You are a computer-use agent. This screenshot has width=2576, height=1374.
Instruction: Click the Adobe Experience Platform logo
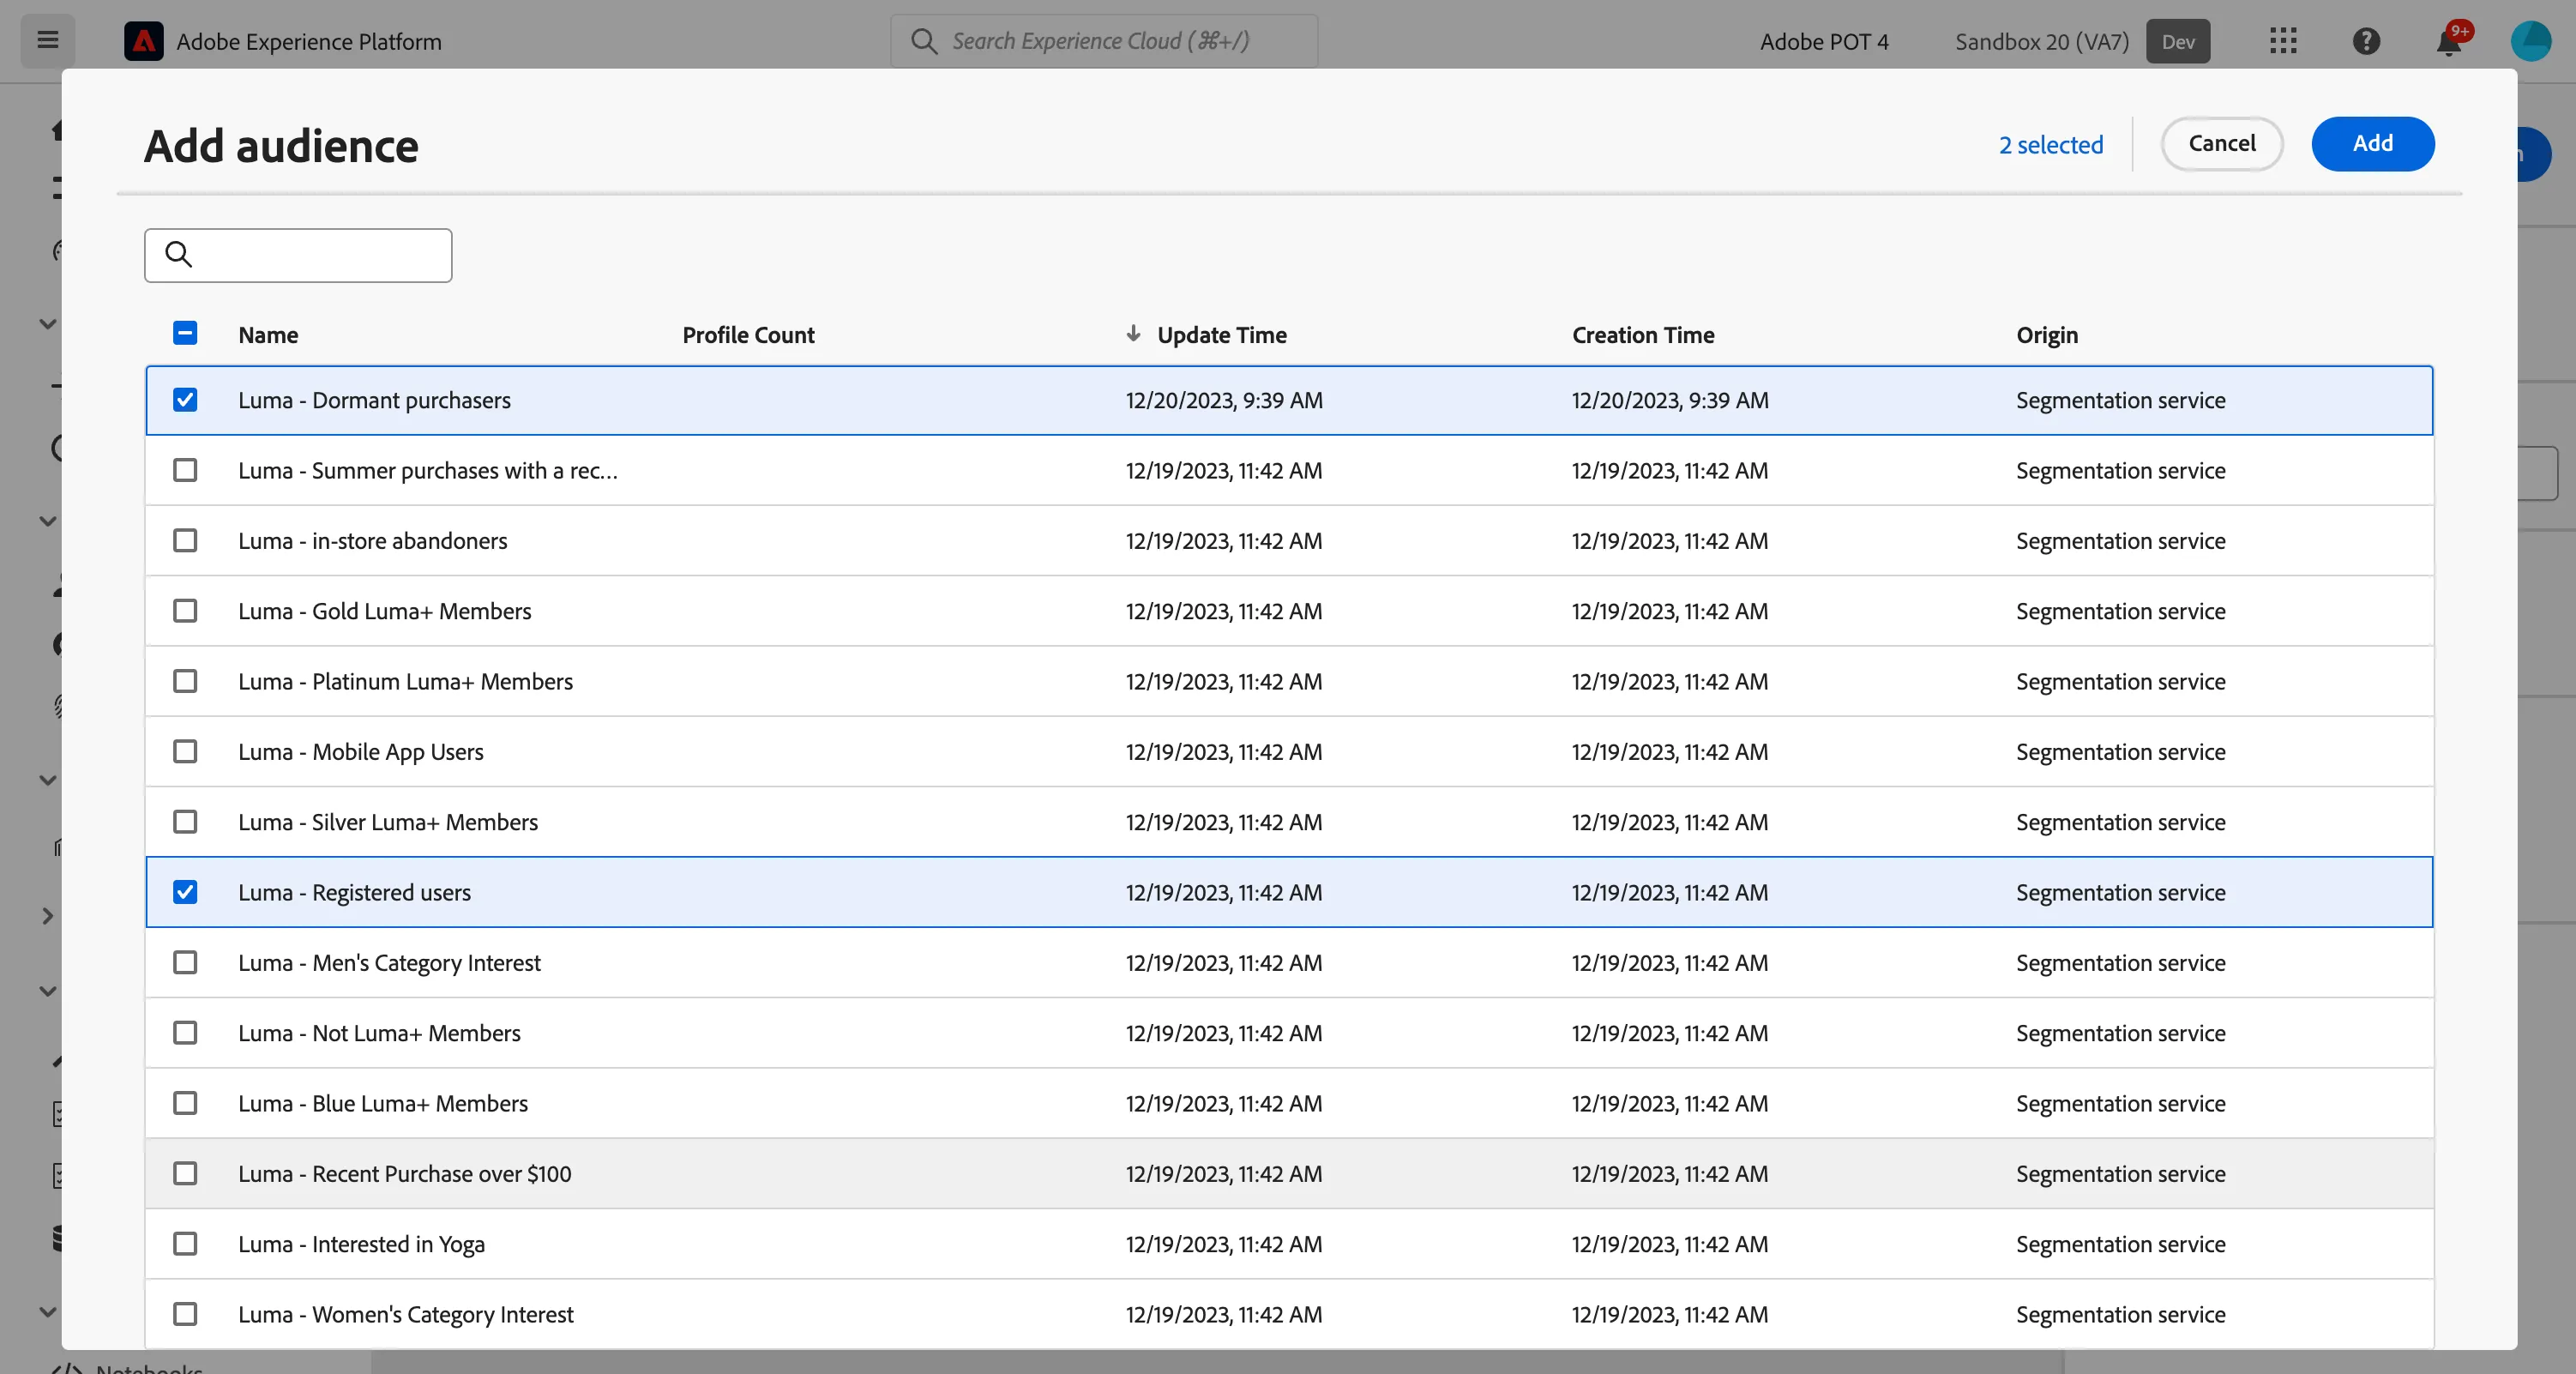pos(143,41)
